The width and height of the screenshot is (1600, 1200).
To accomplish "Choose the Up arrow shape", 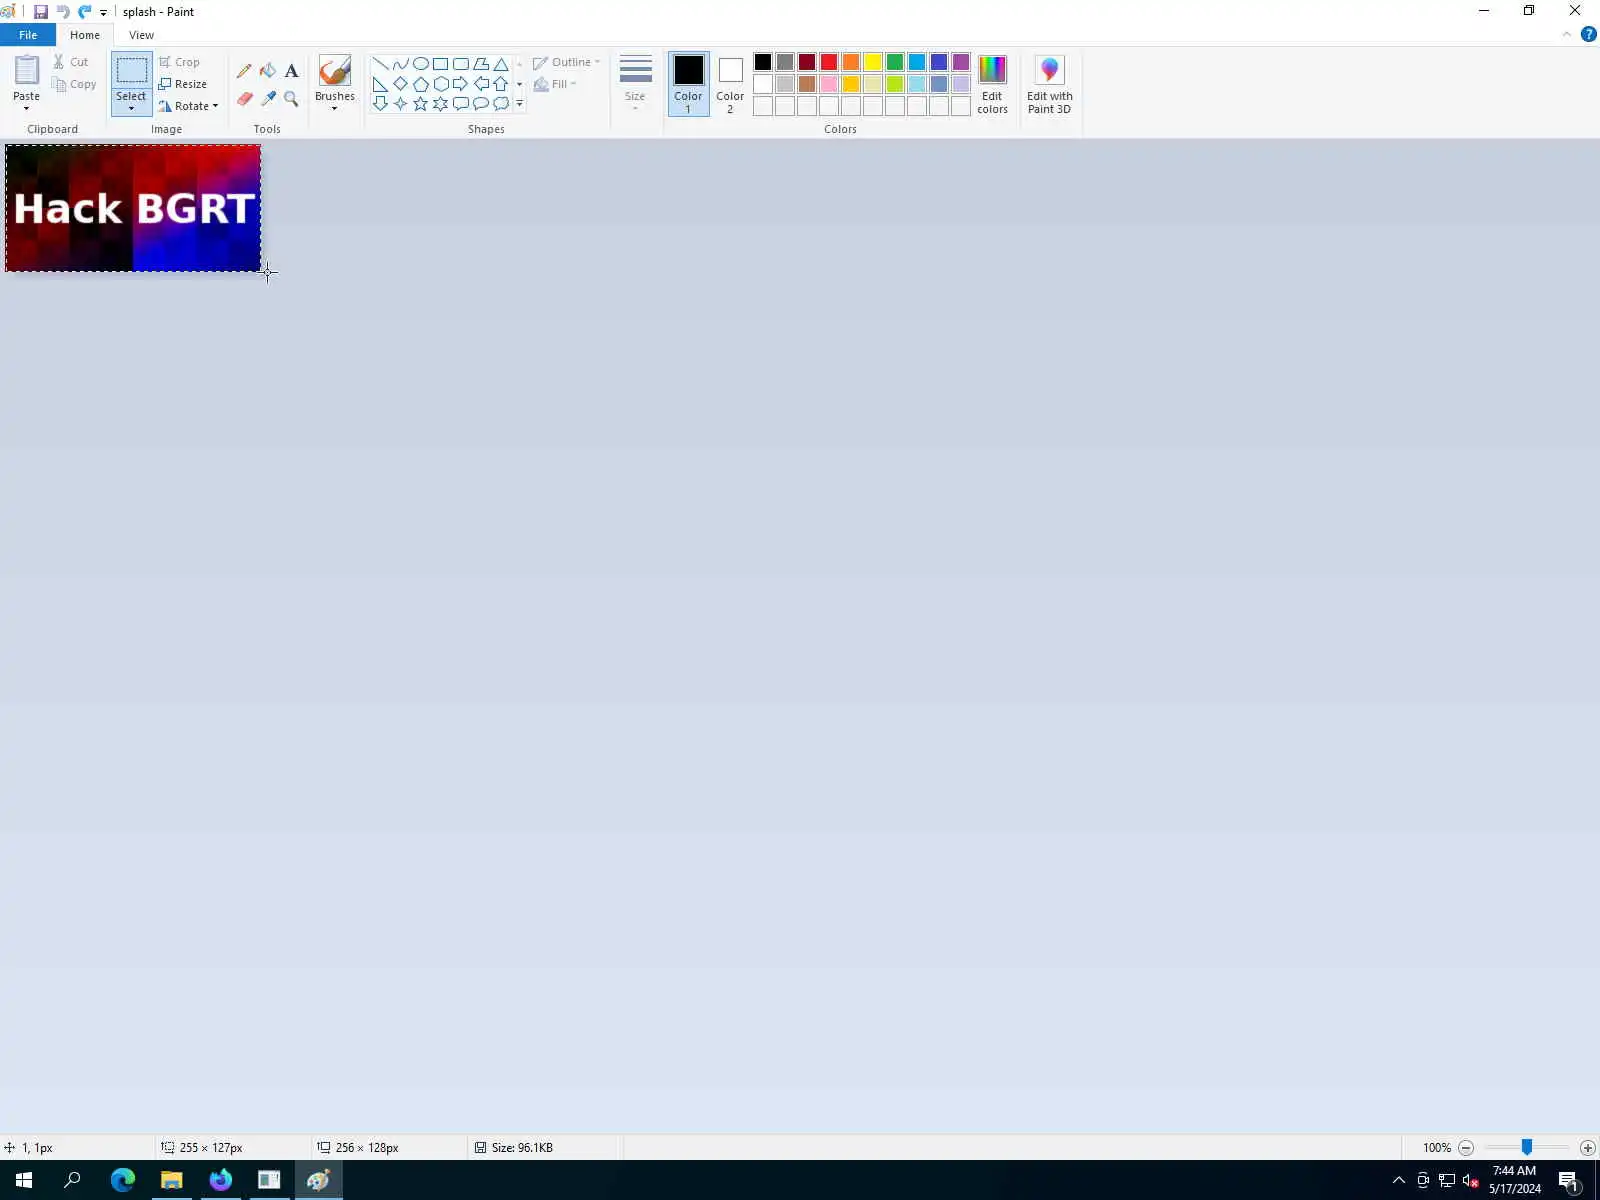I will point(501,84).
